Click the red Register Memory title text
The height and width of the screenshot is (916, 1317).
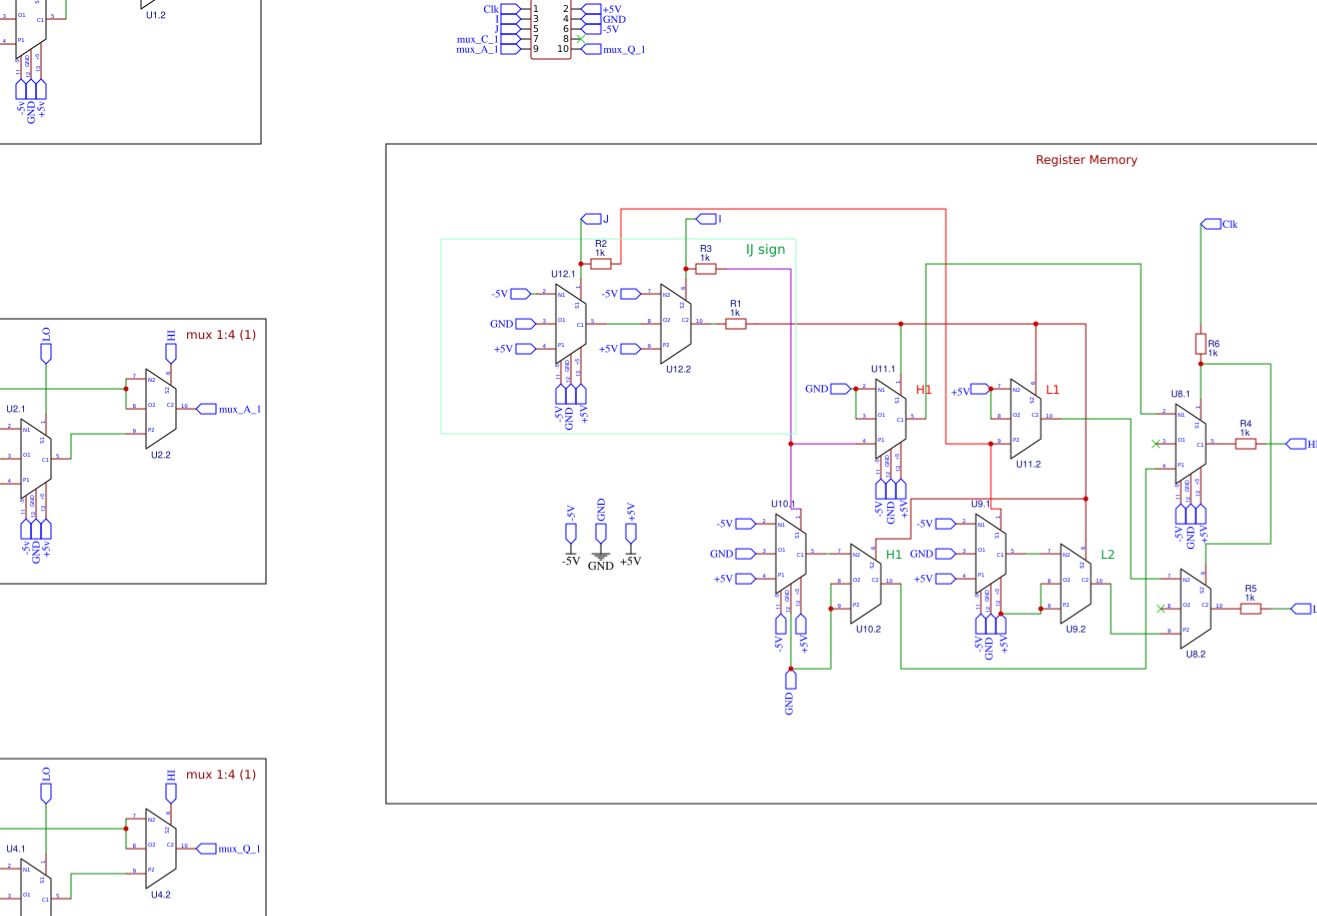point(1087,159)
